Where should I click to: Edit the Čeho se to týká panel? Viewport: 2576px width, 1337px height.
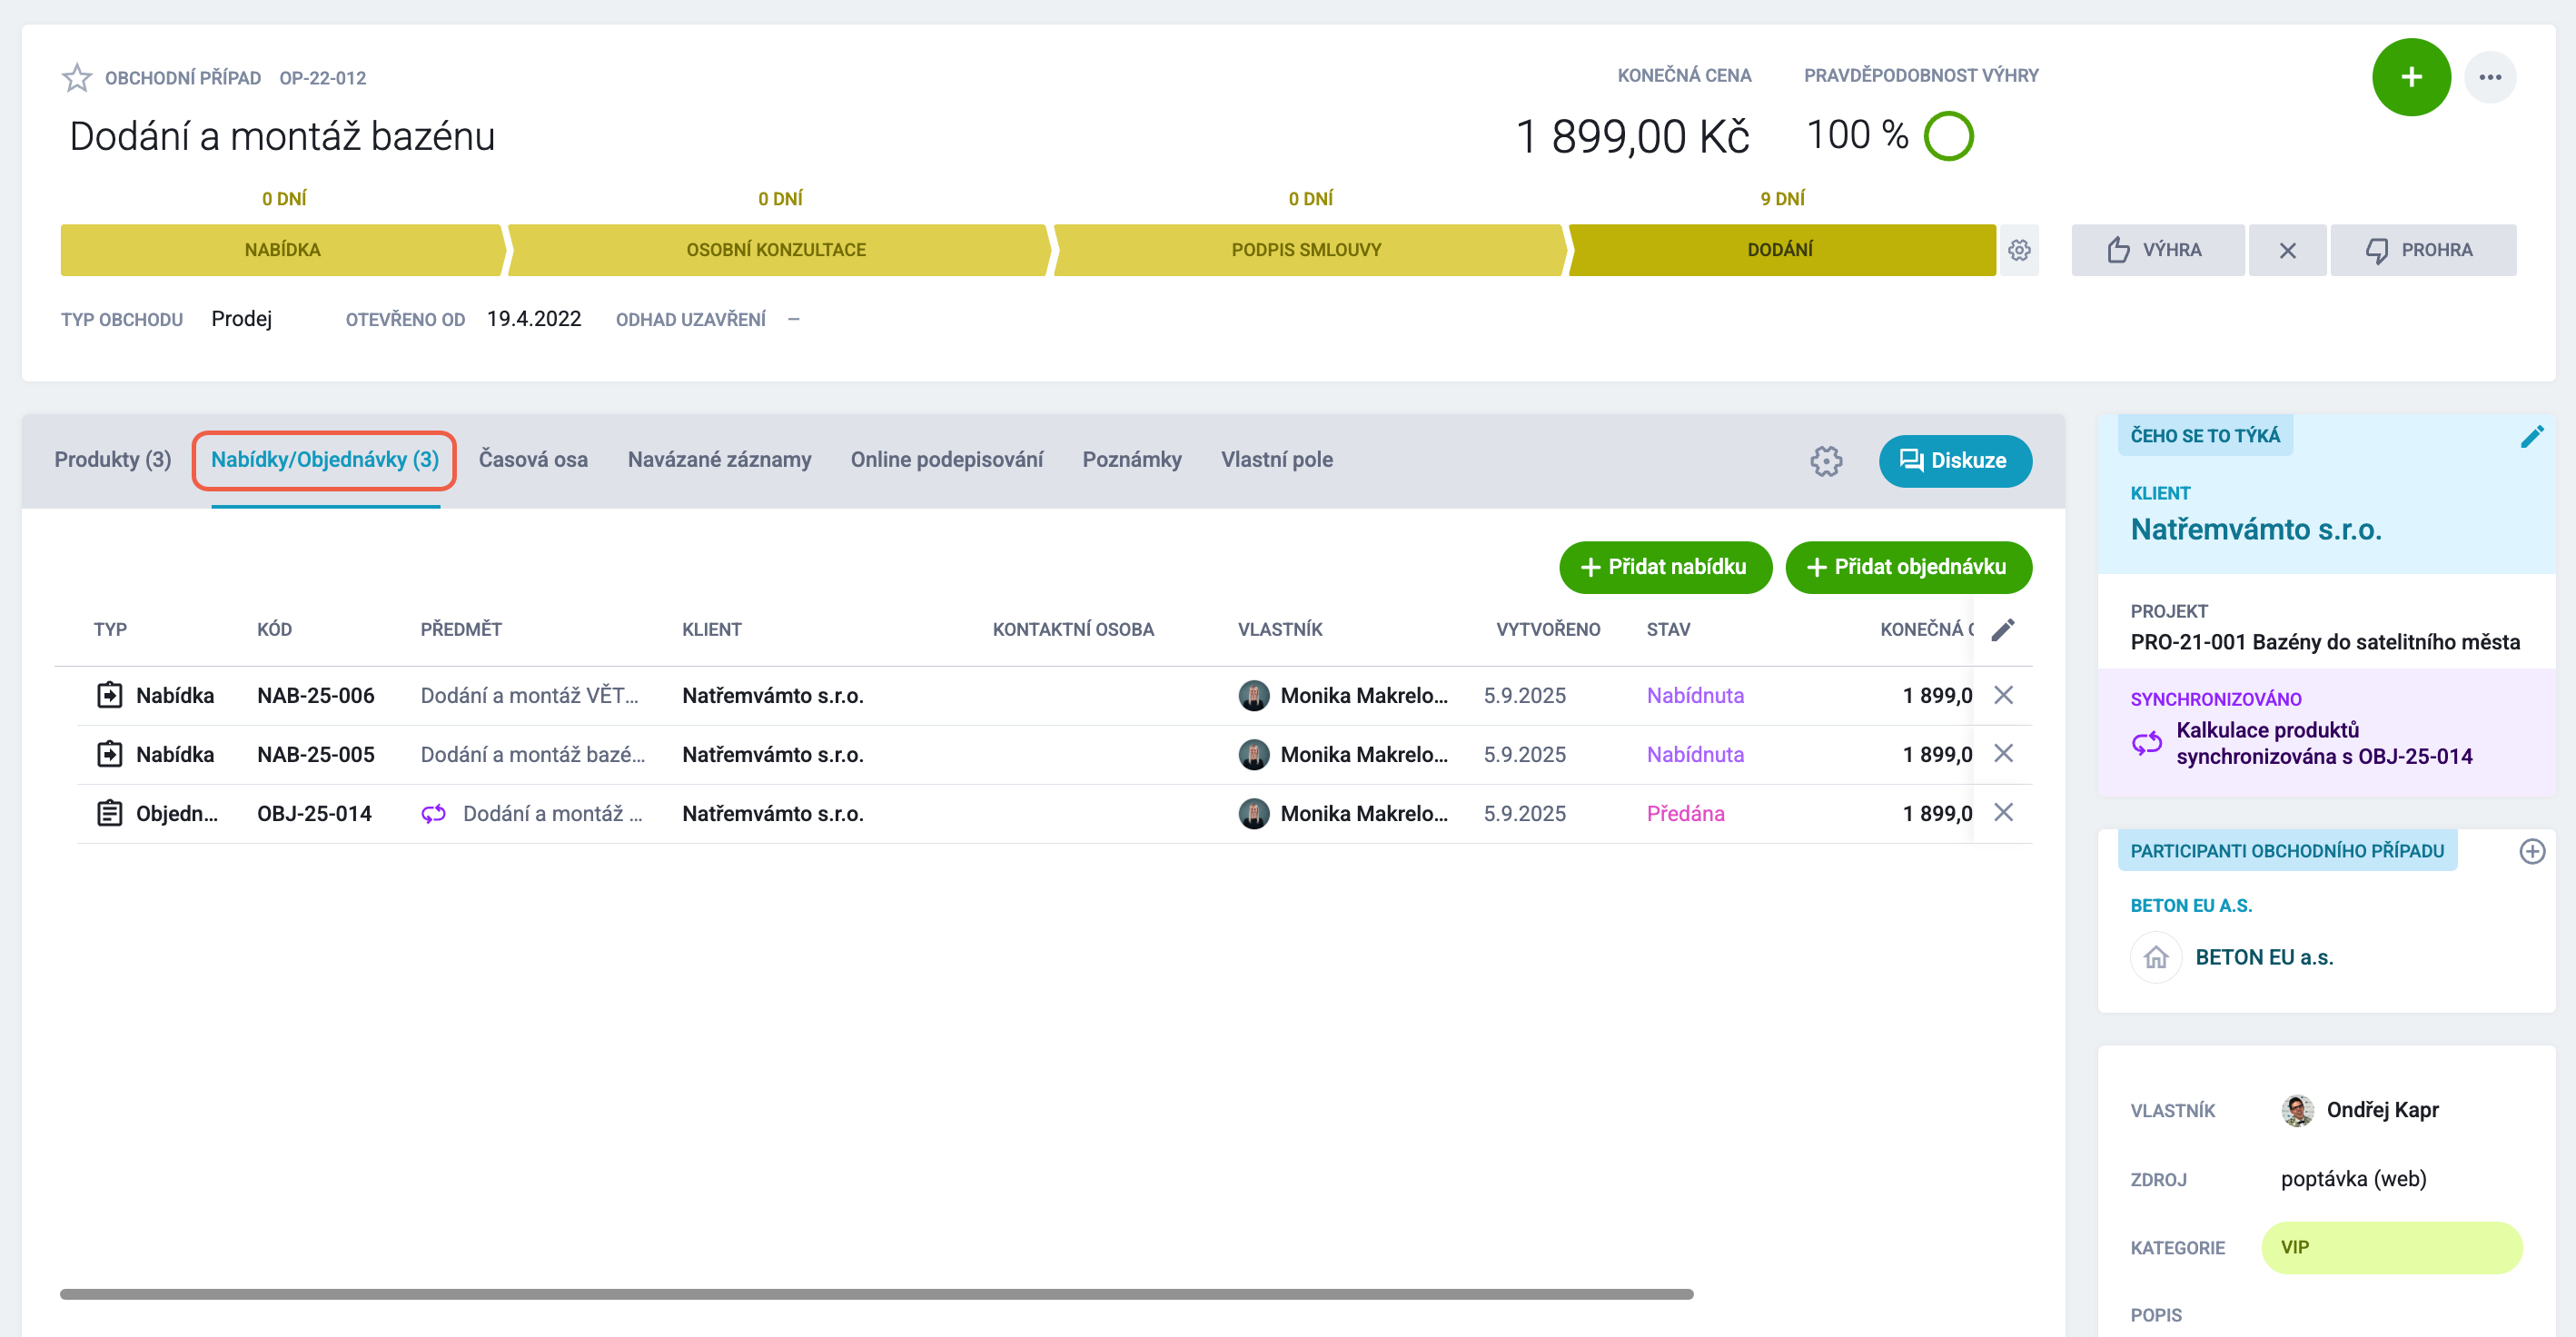(x=2531, y=437)
